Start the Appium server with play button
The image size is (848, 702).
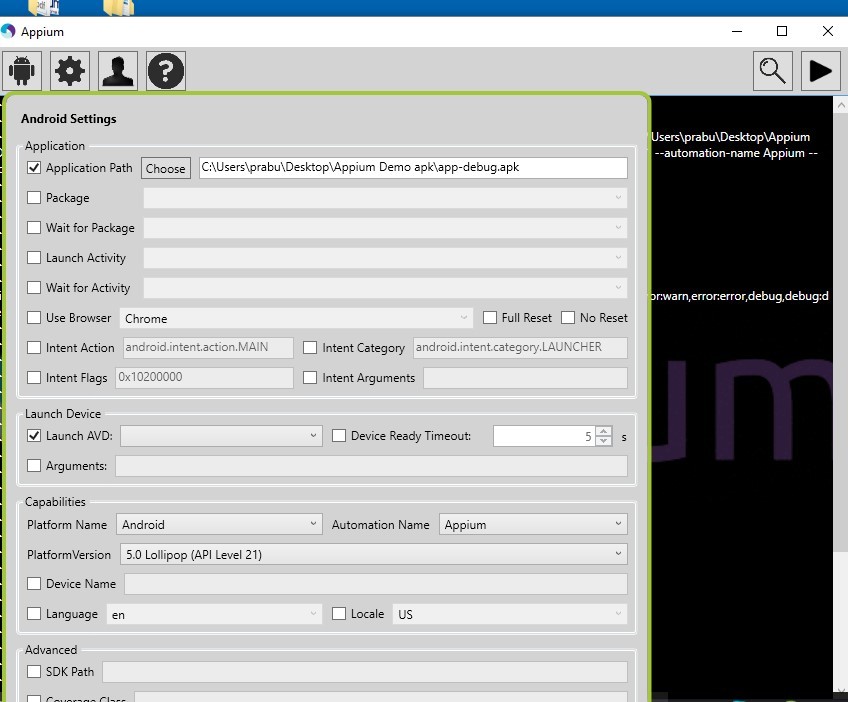(820, 71)
